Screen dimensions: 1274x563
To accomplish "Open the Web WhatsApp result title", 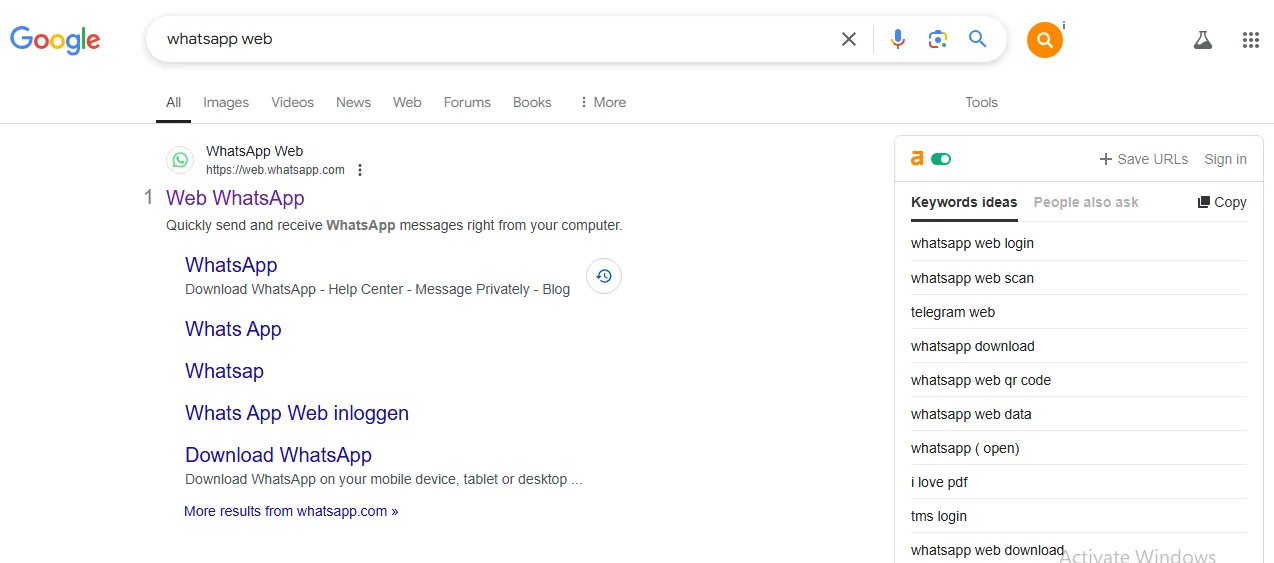I will (x=235, y=198).
